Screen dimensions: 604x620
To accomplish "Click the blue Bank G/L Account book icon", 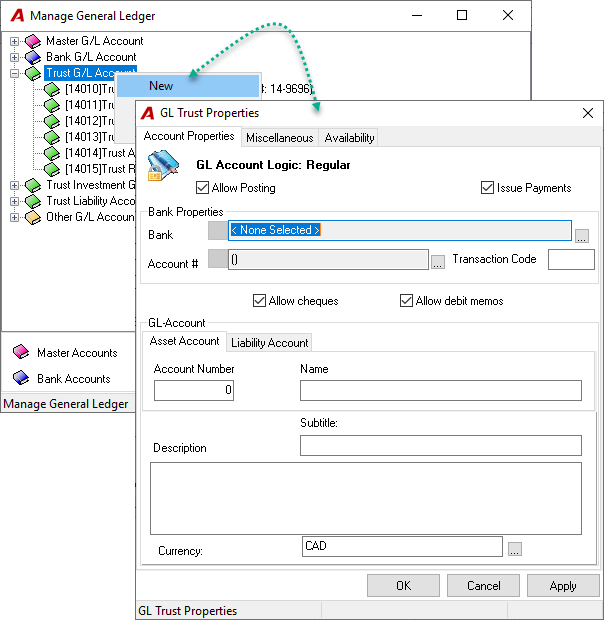I will point(33,57).
